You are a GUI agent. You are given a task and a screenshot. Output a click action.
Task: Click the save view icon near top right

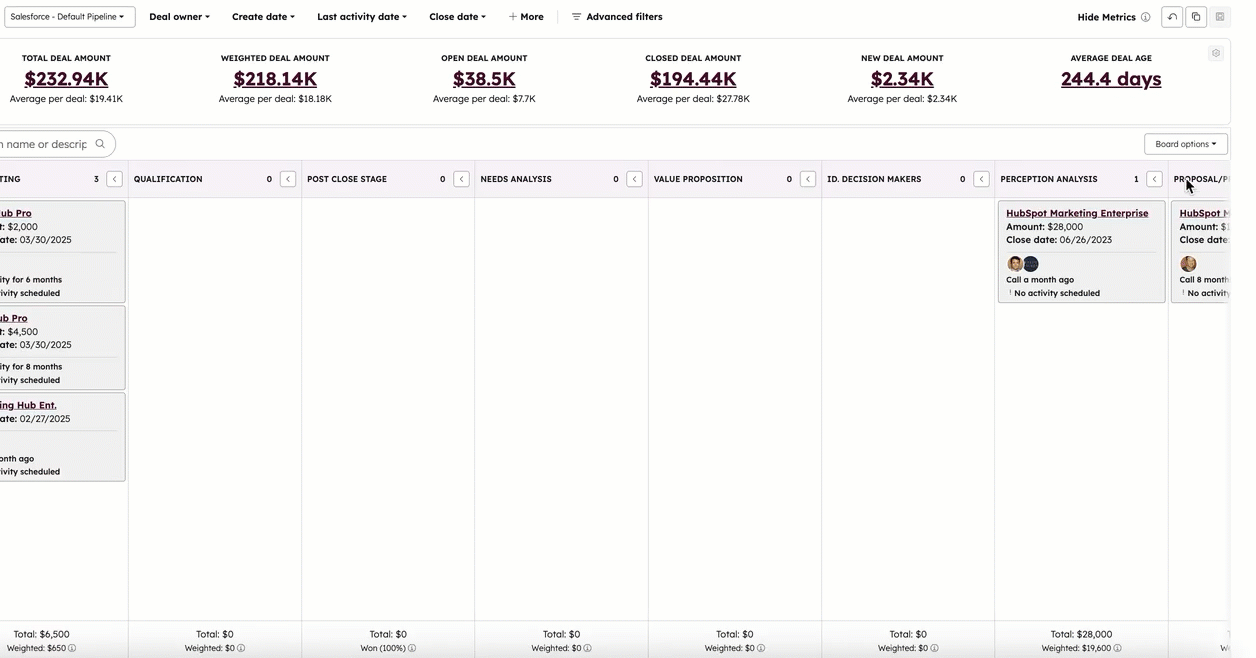1219,16
